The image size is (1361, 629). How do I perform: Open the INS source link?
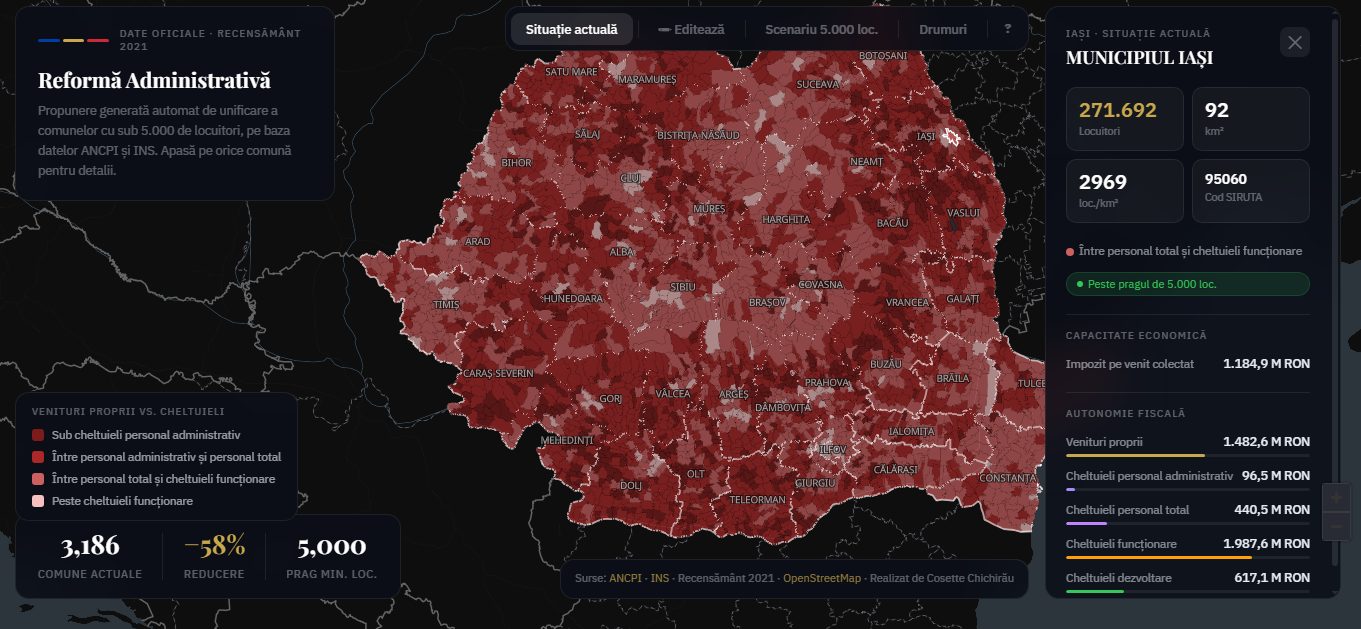660,578
